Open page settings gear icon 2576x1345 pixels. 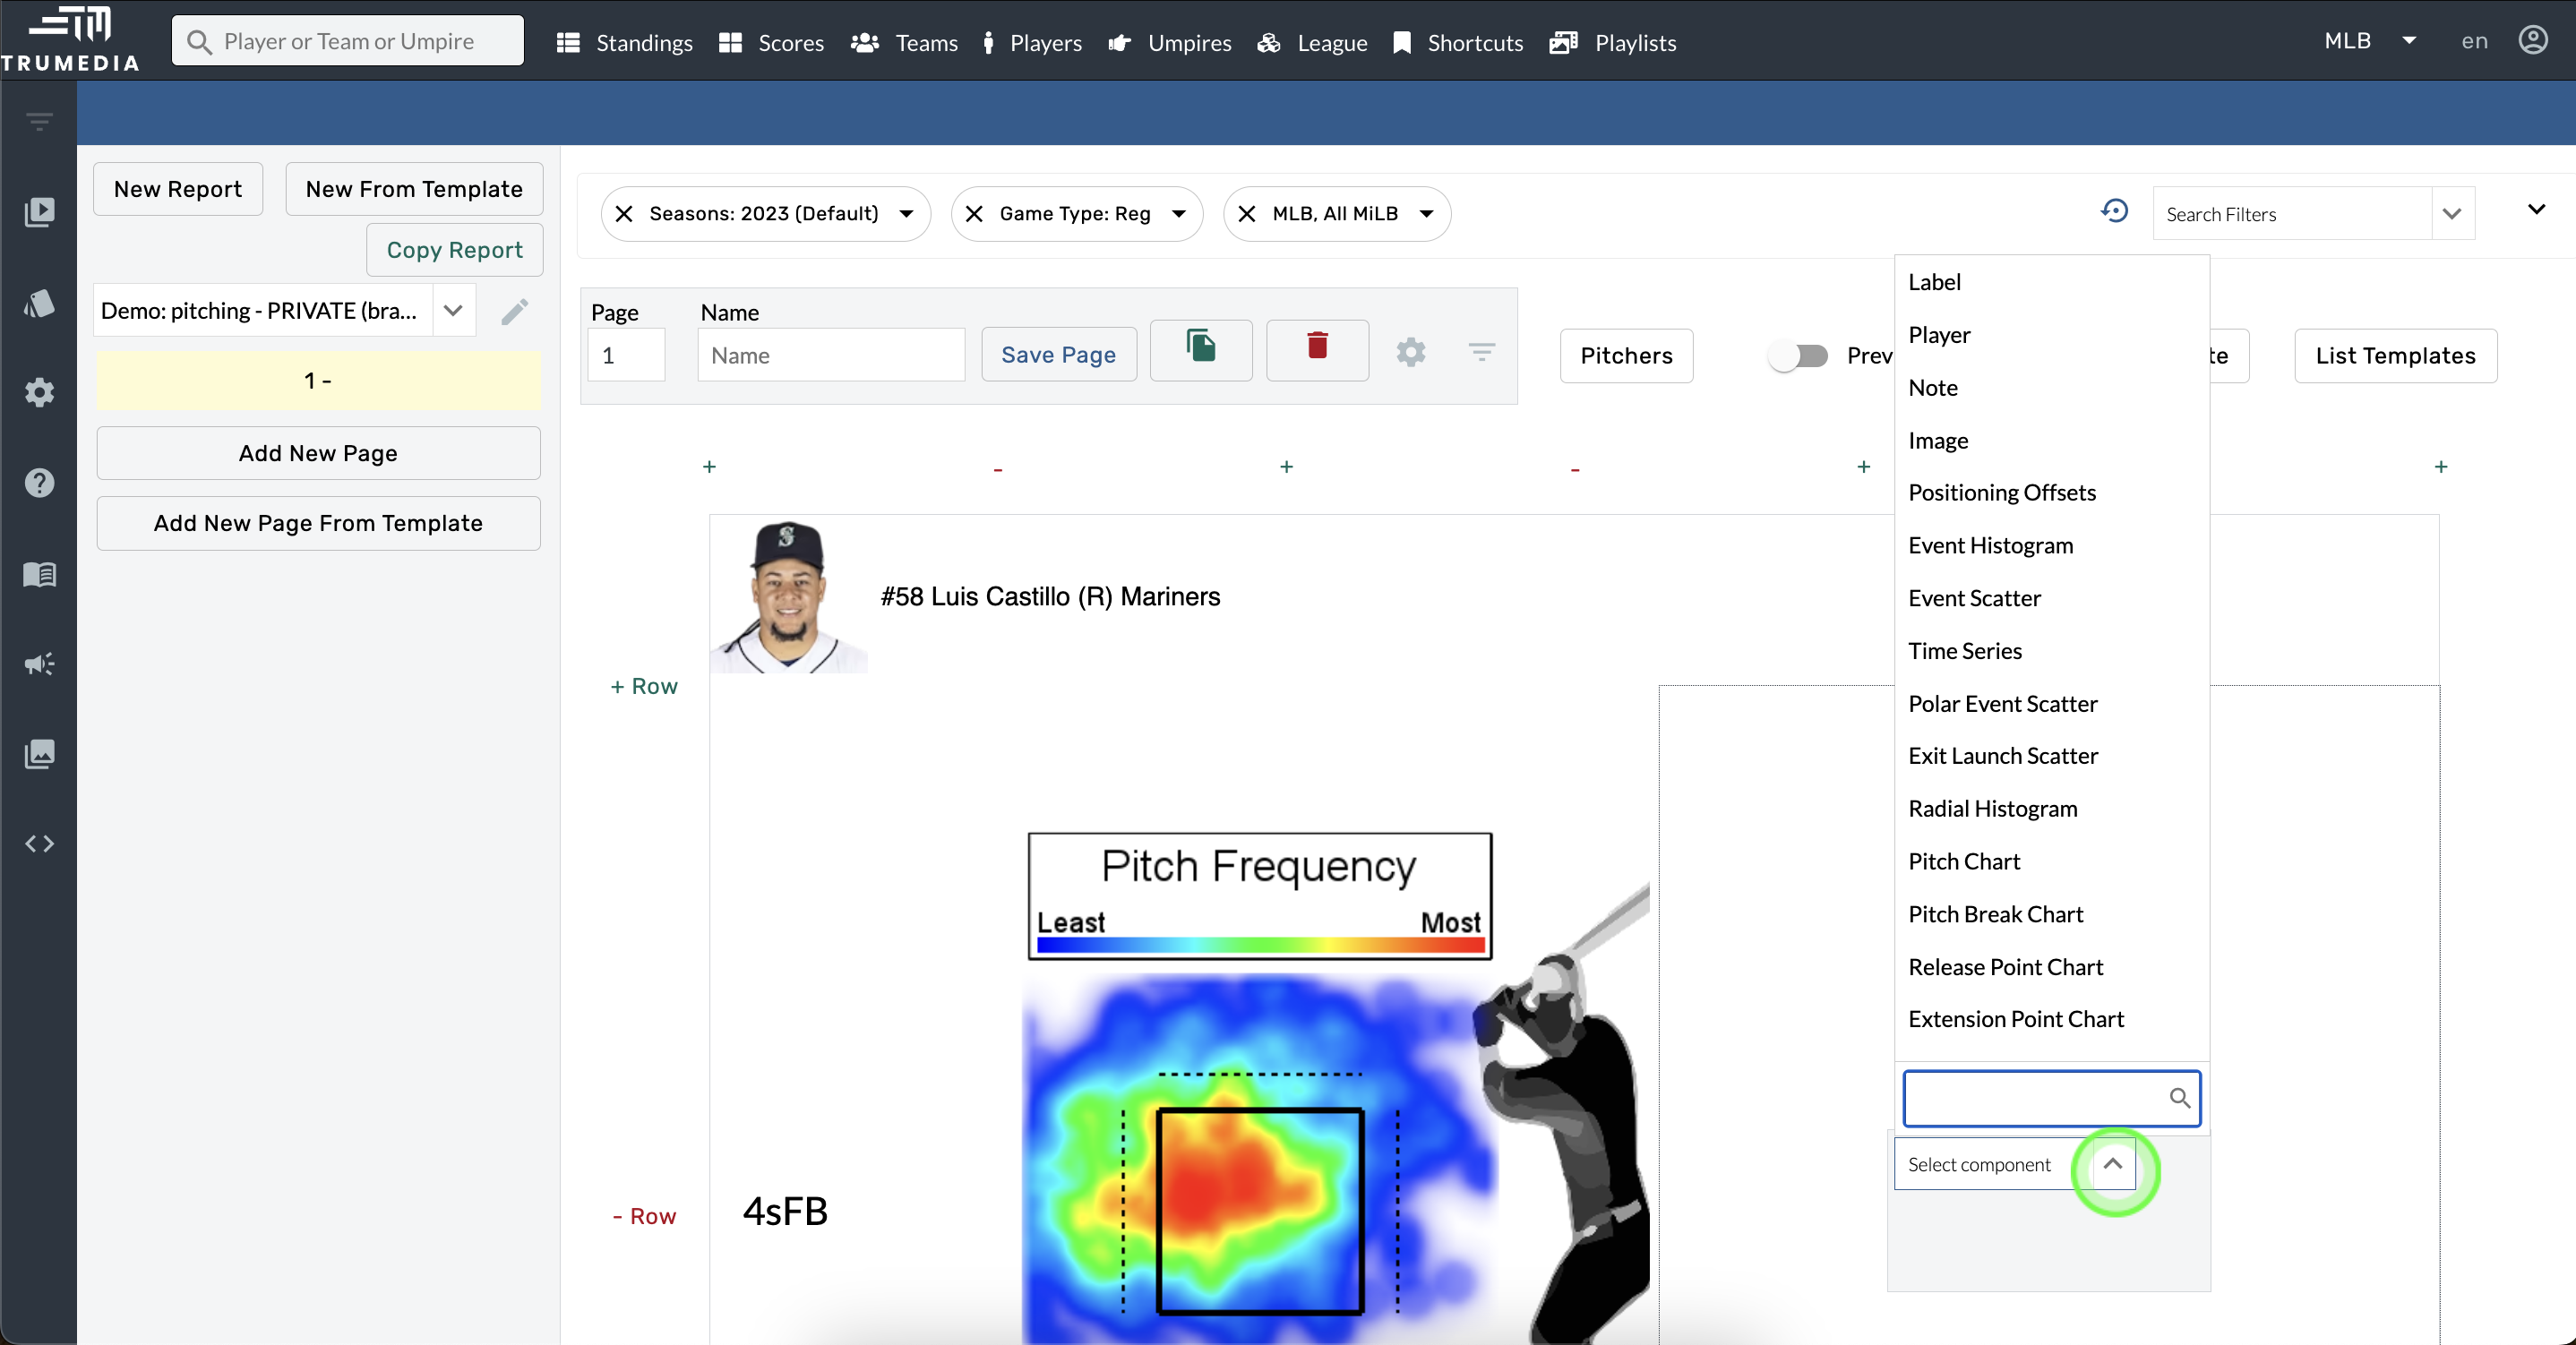point(1410,353)
